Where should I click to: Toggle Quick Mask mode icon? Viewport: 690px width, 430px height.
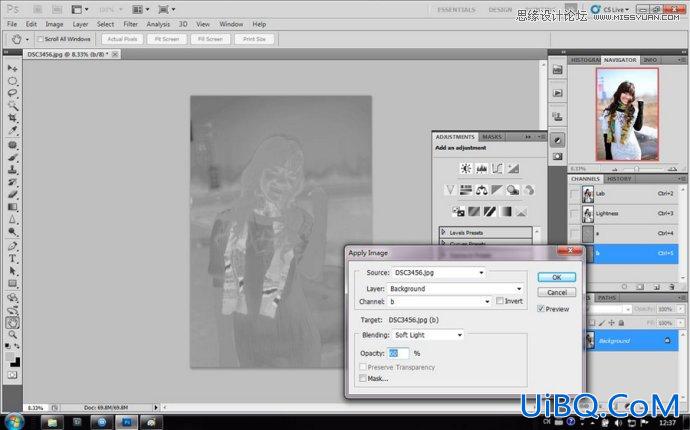(x=12, y=375)
